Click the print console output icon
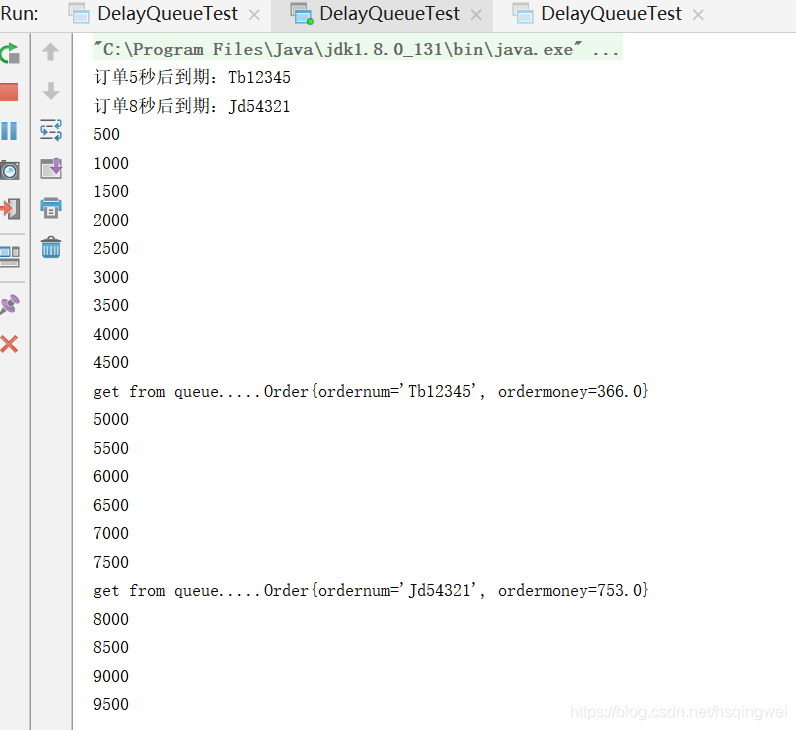This screenshot has height=730, width=796. (51, 207)
